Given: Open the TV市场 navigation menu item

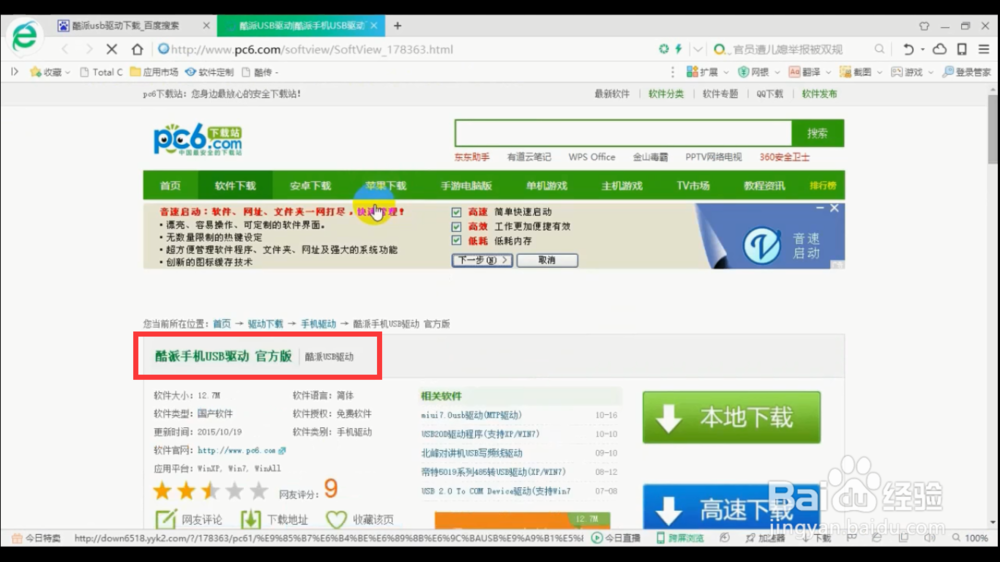Looking at the screenshot, I should pos(693,186).
